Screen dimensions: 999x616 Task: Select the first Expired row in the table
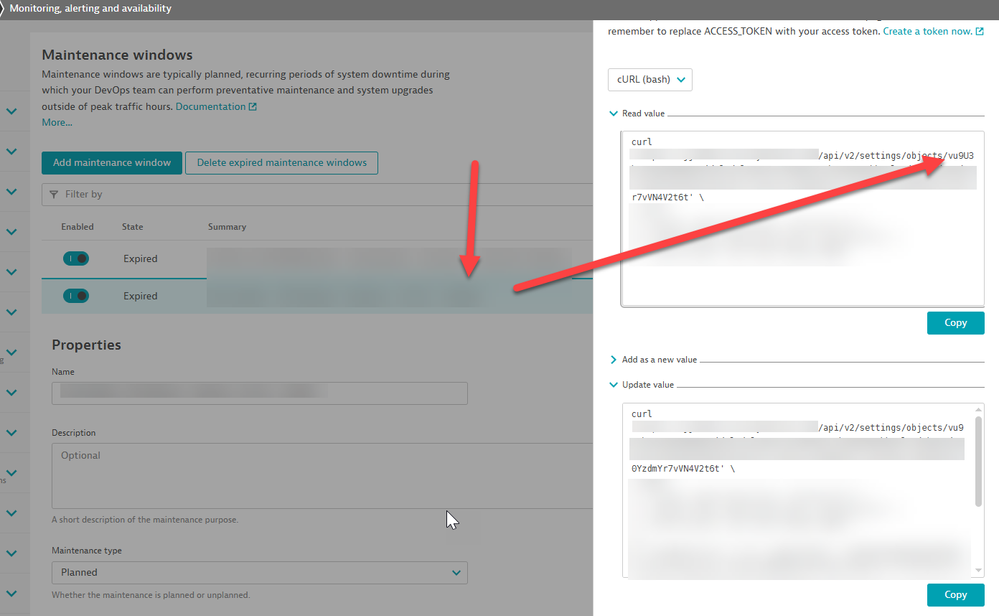[140, 259]
